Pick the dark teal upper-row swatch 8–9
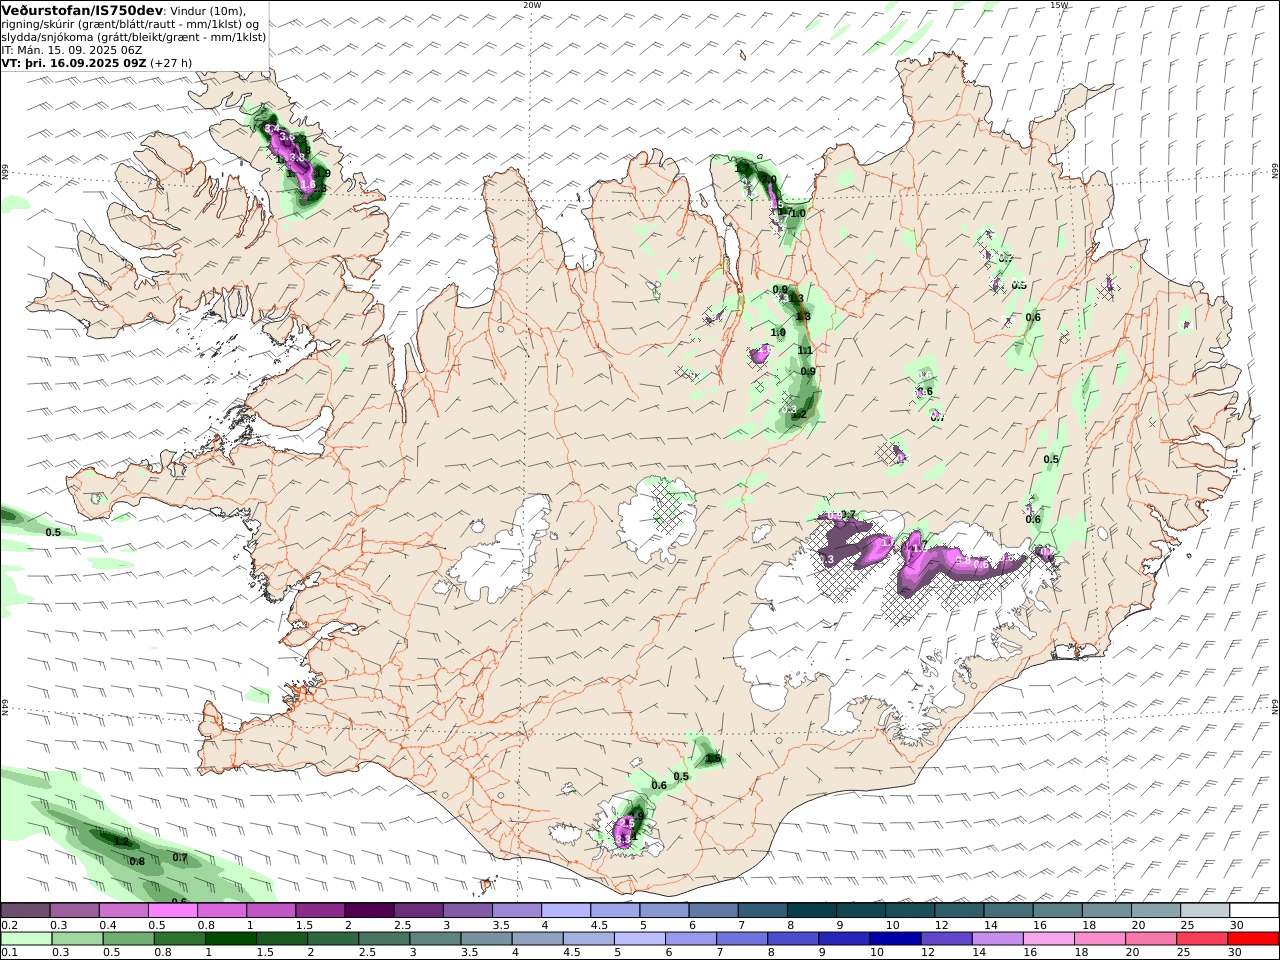This screenshot has width=1280, height=960. (812, 910)
